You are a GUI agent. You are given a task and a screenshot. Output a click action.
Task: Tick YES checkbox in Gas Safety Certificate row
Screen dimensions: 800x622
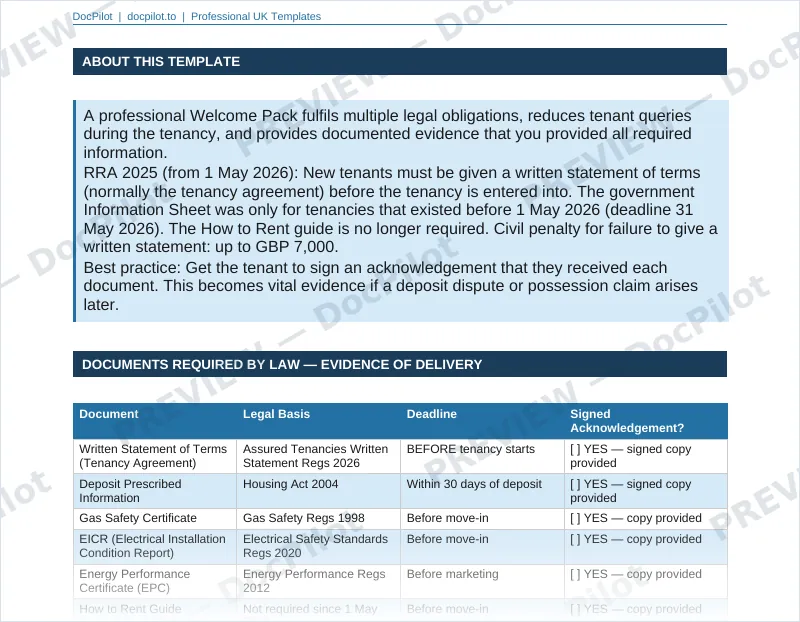click(x=575, y=518)
